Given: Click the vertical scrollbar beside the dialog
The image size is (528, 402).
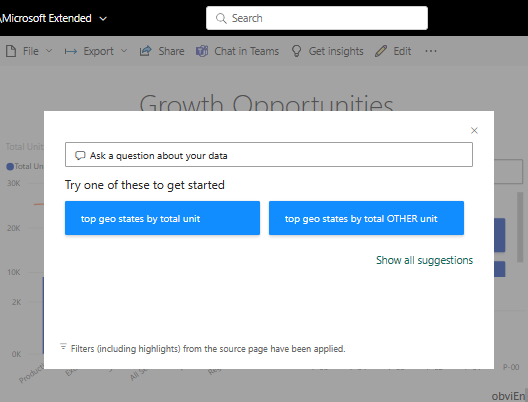Looking at the screenshot, I should 520,227.
